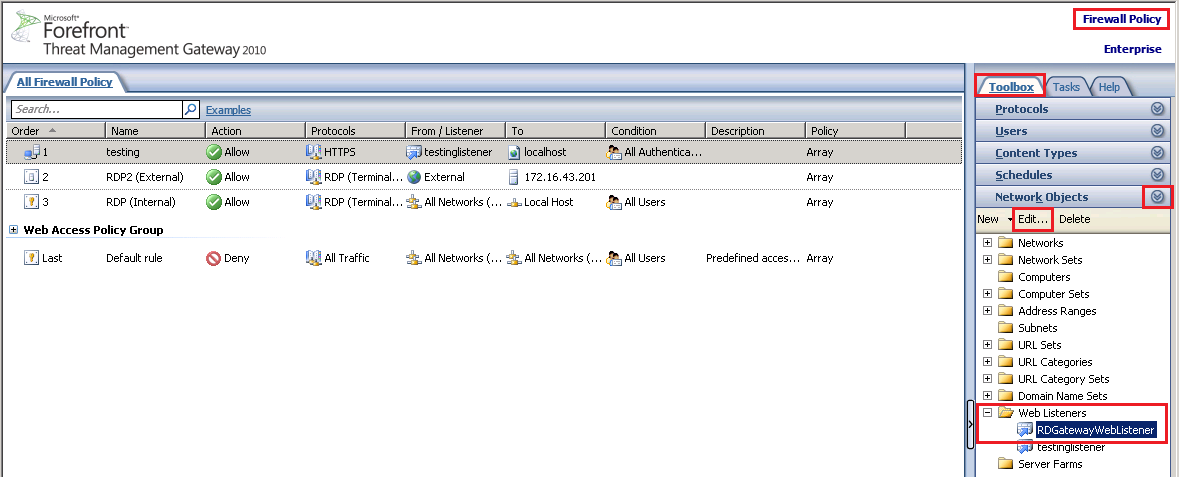The width and height of the screenshot is (1179, 477).
Task: Click the HTTPS protocol icon in testing rule
Action: [x=313, y=152]
